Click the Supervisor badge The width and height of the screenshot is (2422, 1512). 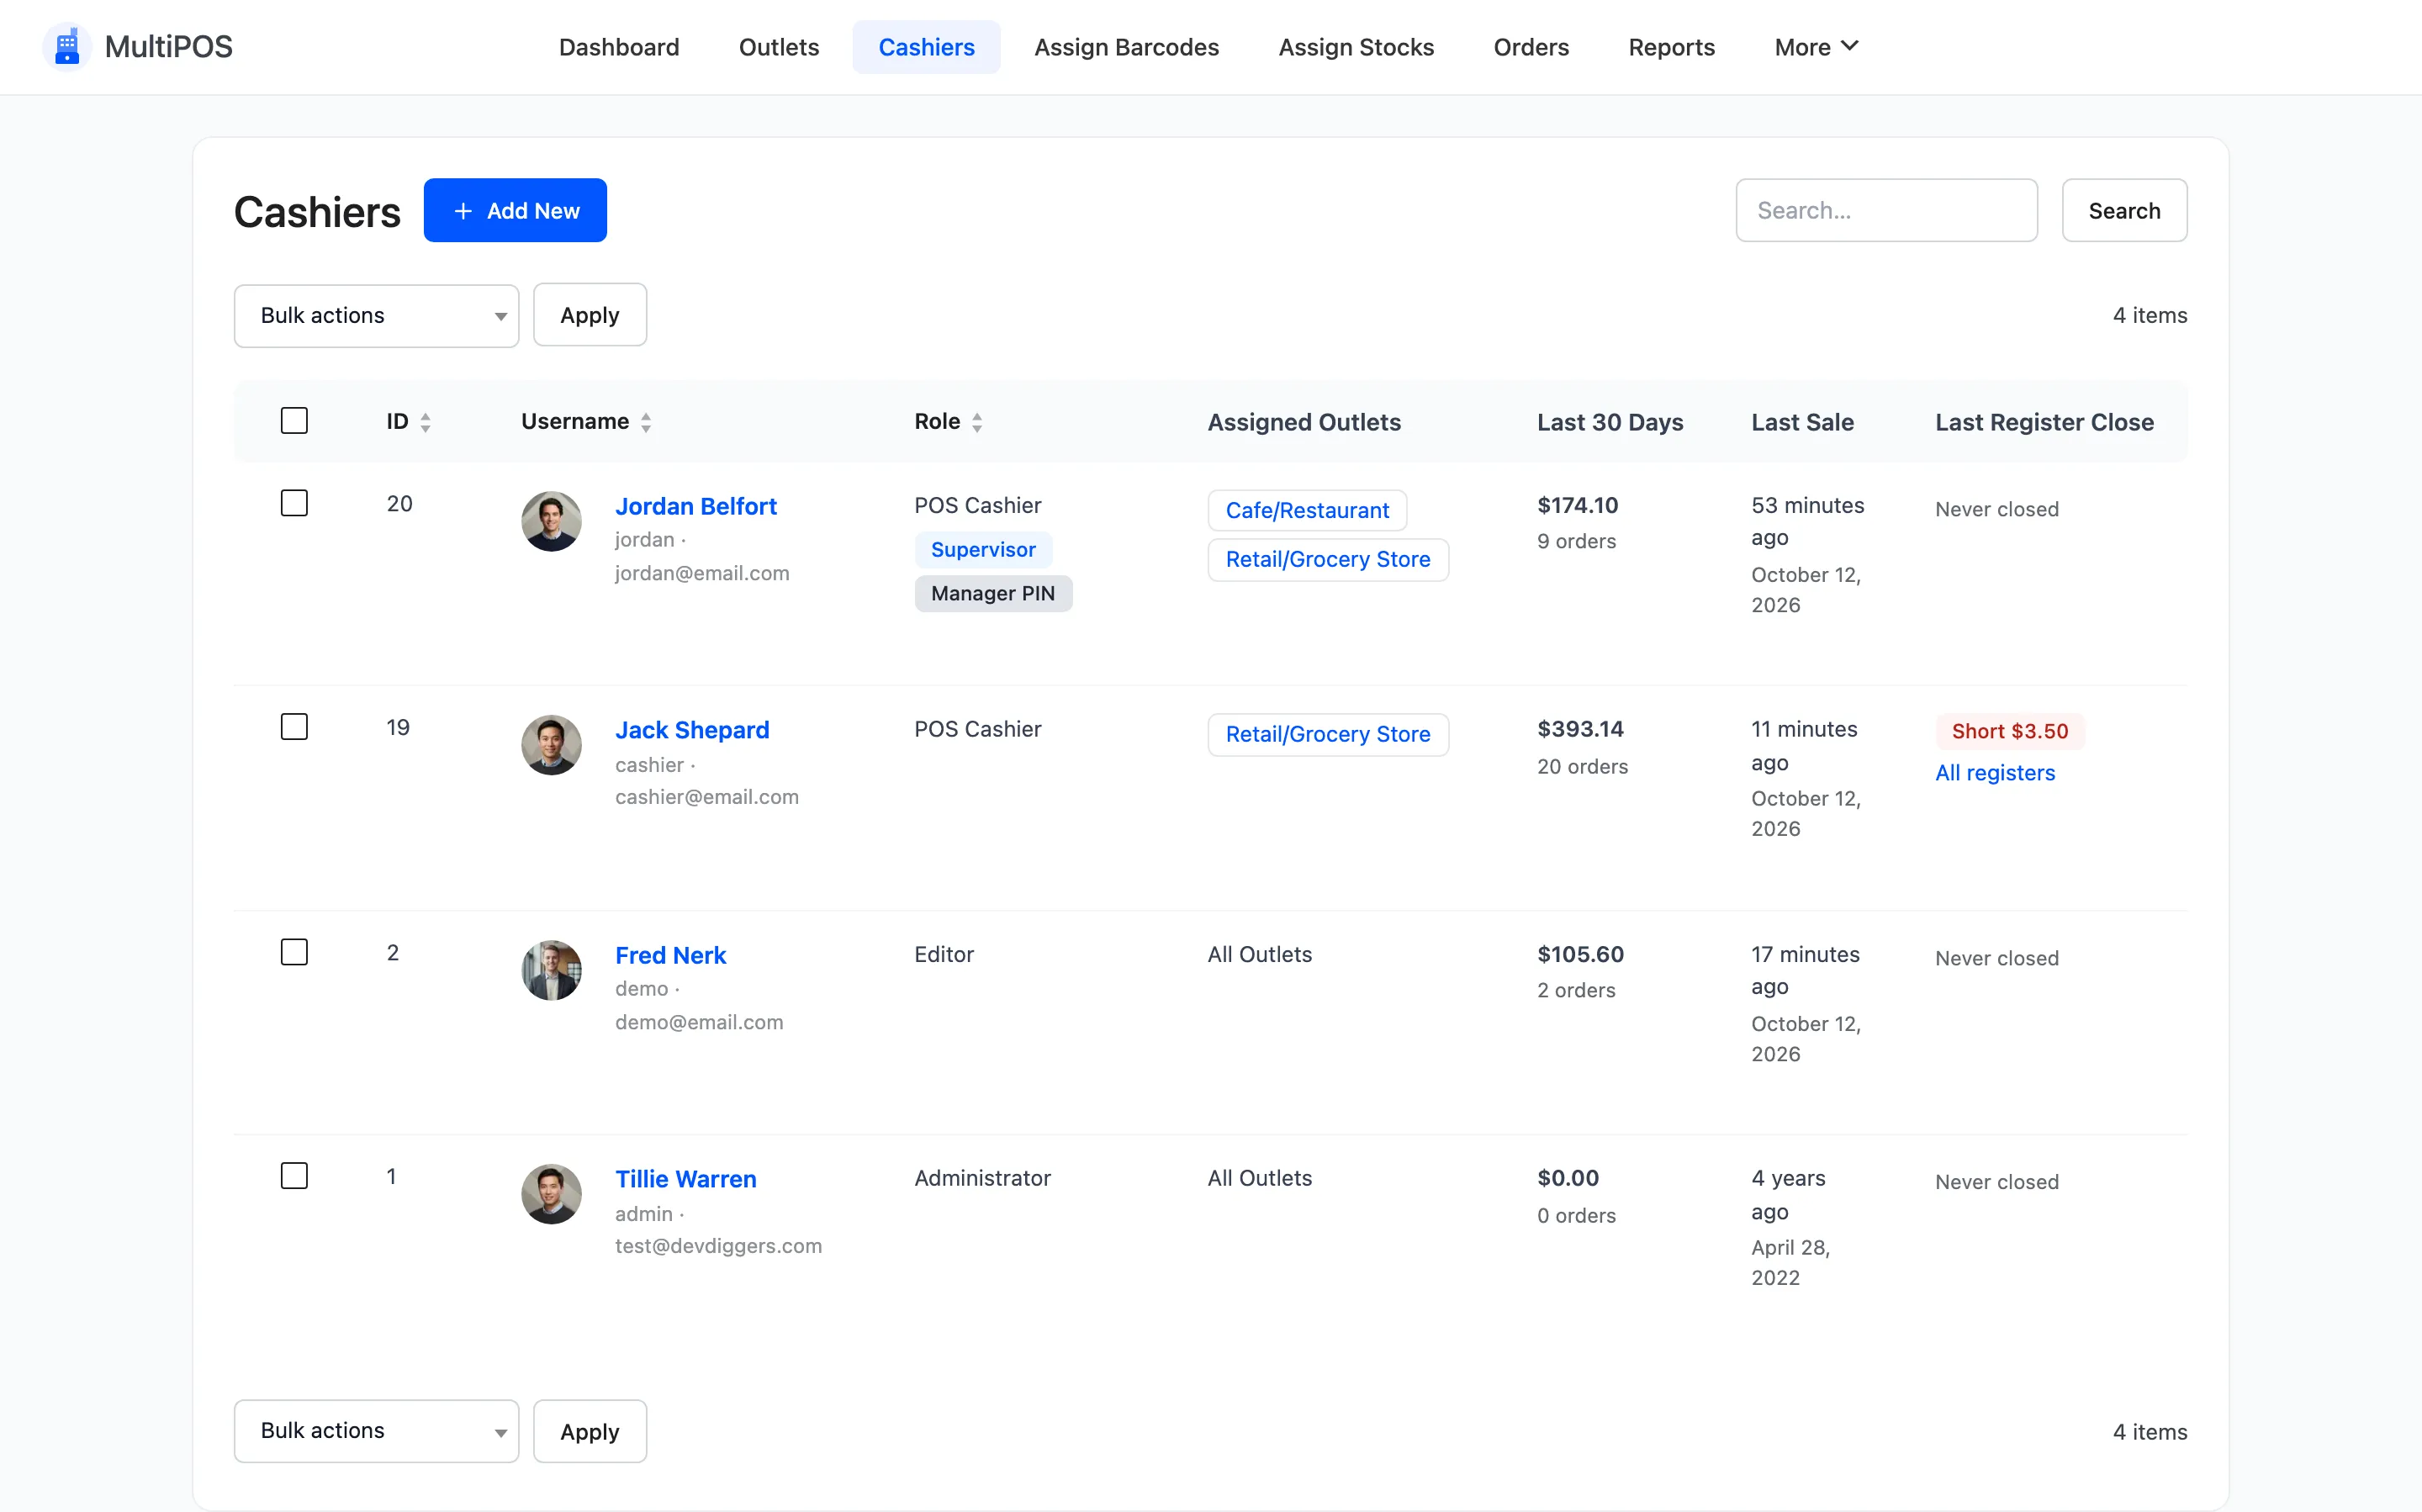point(983,549)
